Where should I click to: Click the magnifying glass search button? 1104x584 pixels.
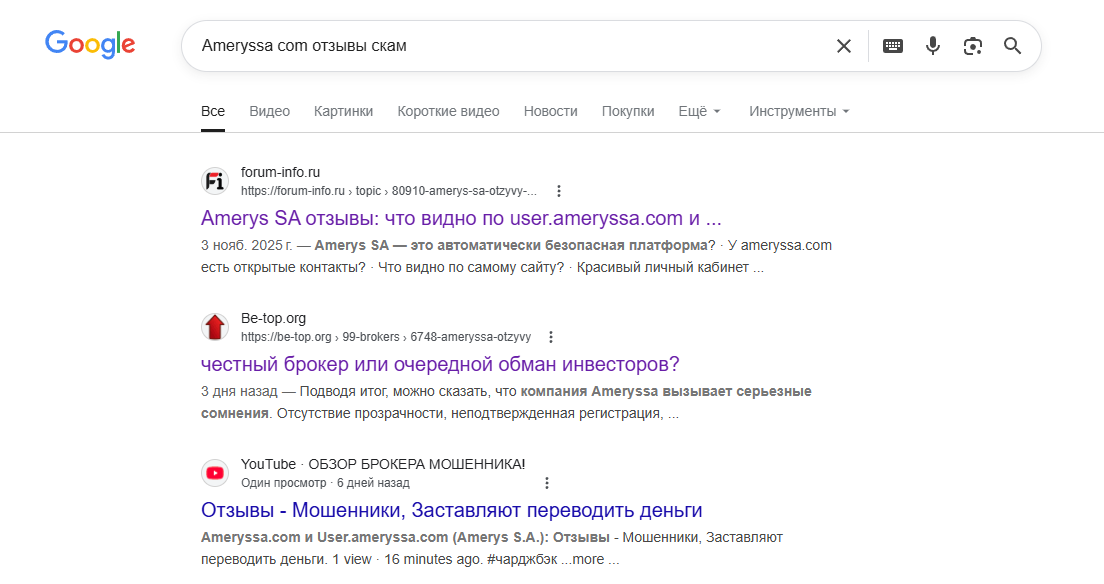pos(1012,46)
